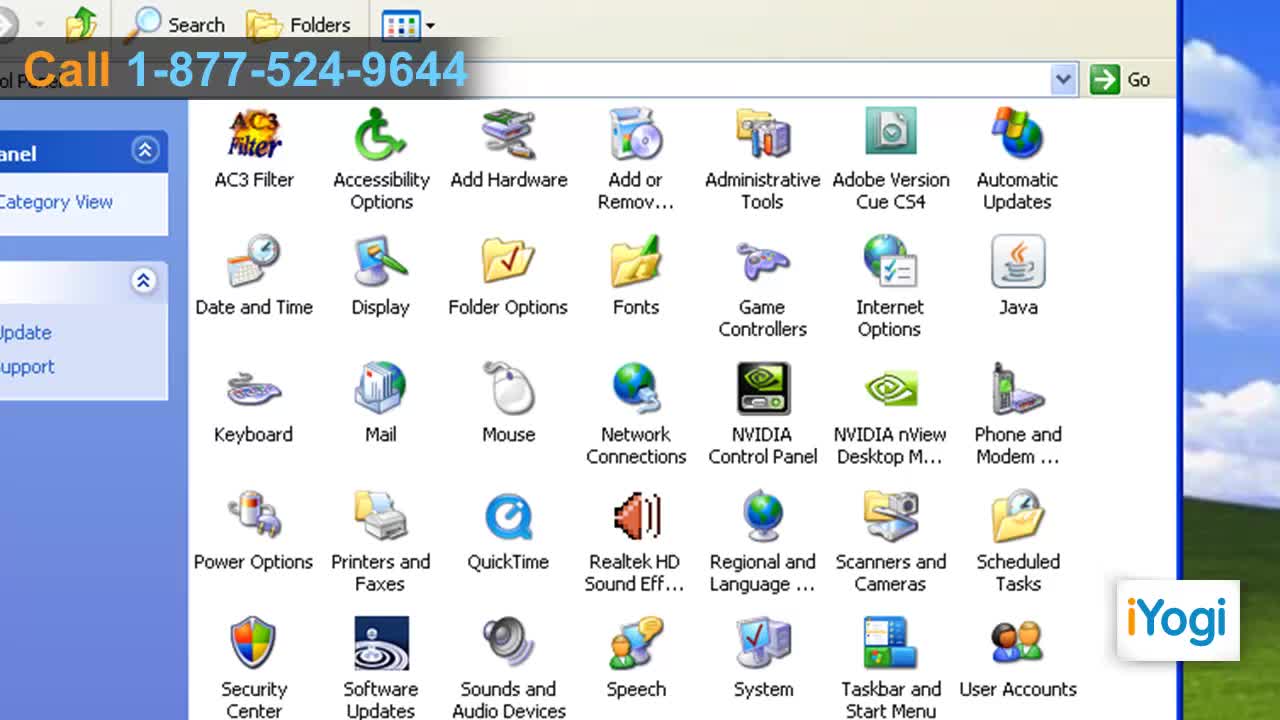Open the Fonts folder
1280x720 pixels.
(x=635, y=277)
